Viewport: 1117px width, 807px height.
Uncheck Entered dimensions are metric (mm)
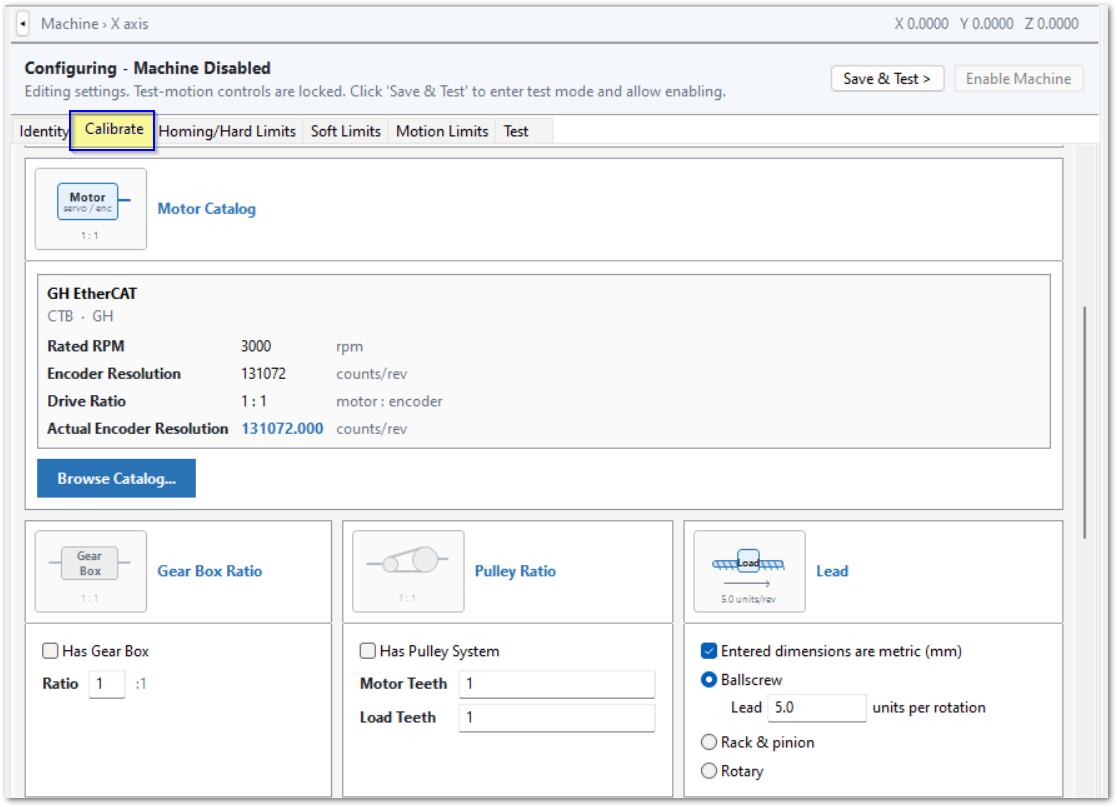[x=709, y=650]
